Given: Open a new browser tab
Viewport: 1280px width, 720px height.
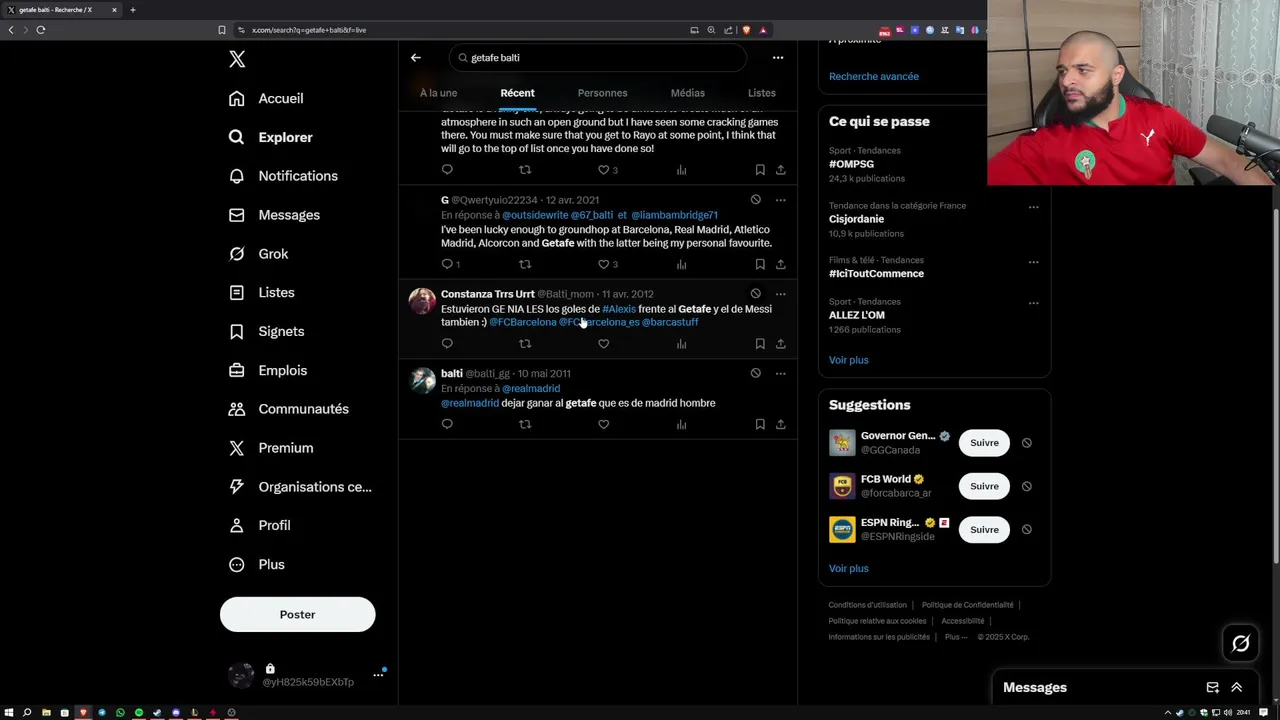Looking at the screenshot, I should coord(132,10).
